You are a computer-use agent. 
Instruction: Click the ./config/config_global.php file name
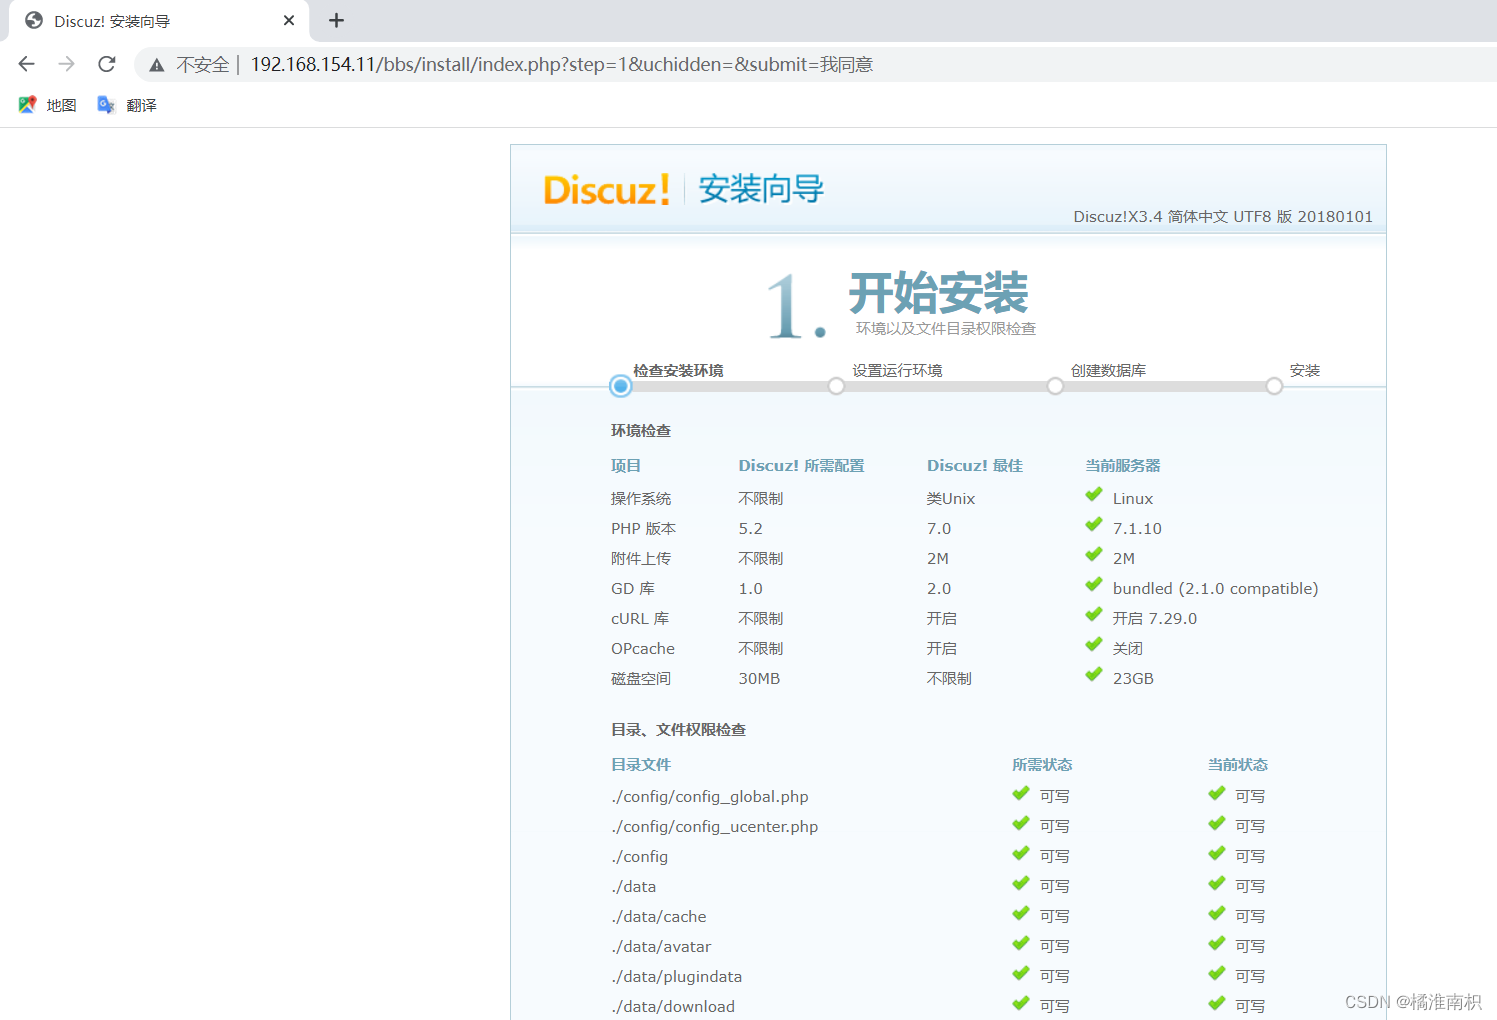pos(710,797)
